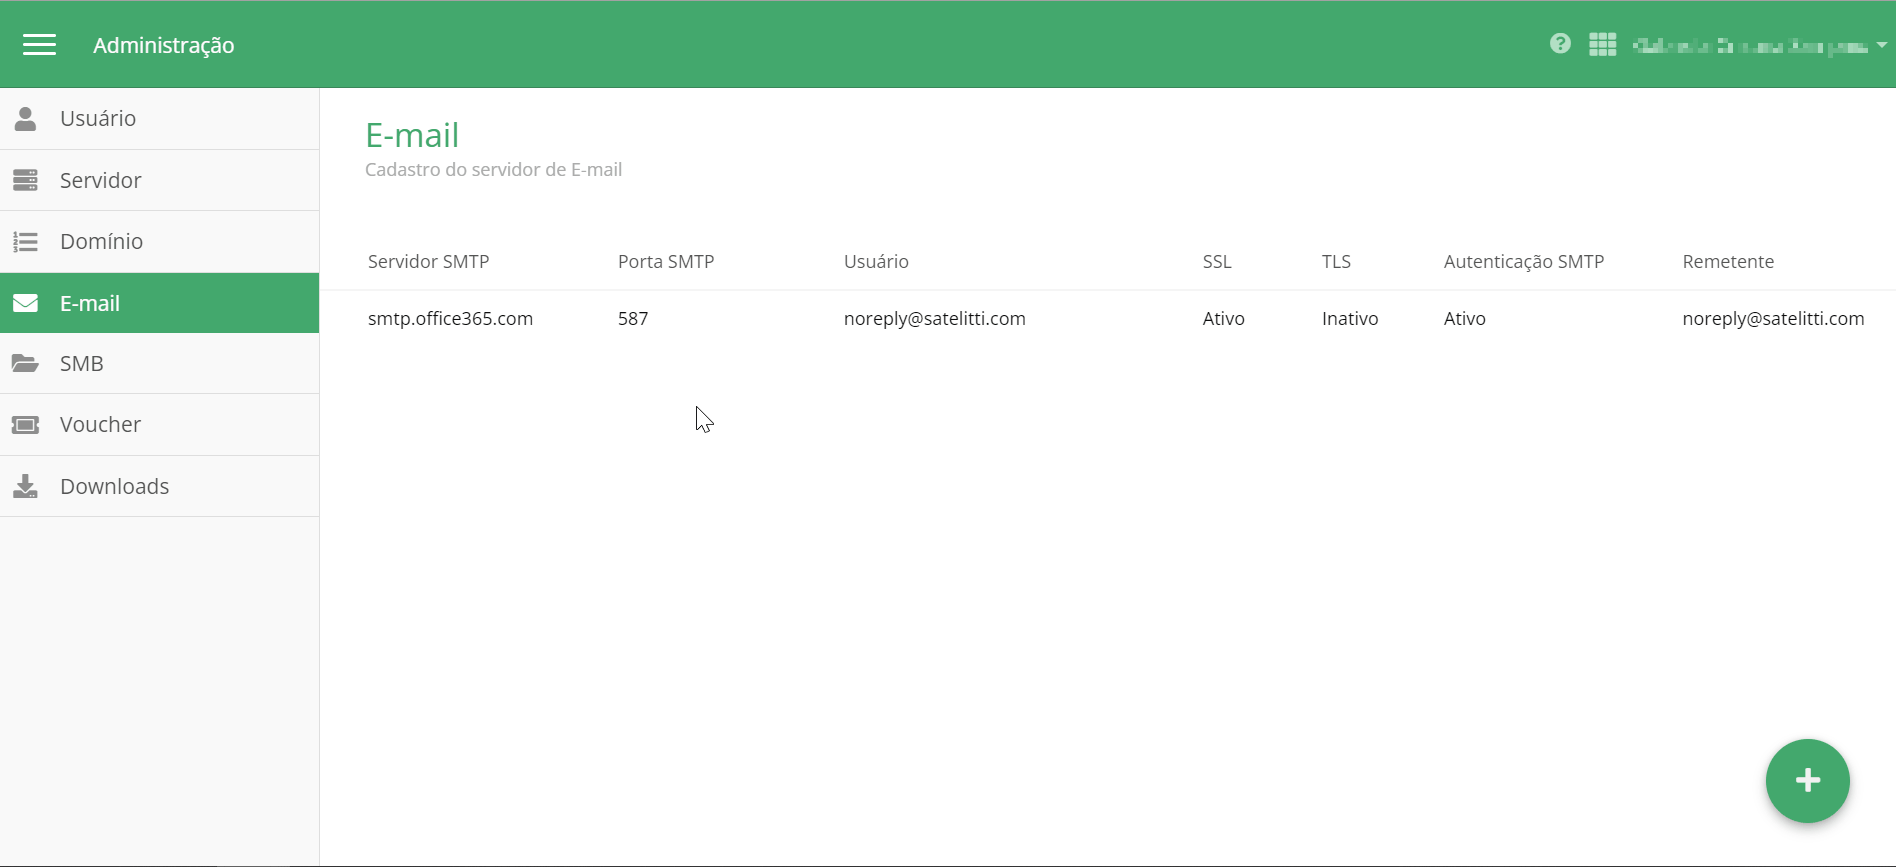
Task: Click the Domínio list icon
Action: pos(26,242)
